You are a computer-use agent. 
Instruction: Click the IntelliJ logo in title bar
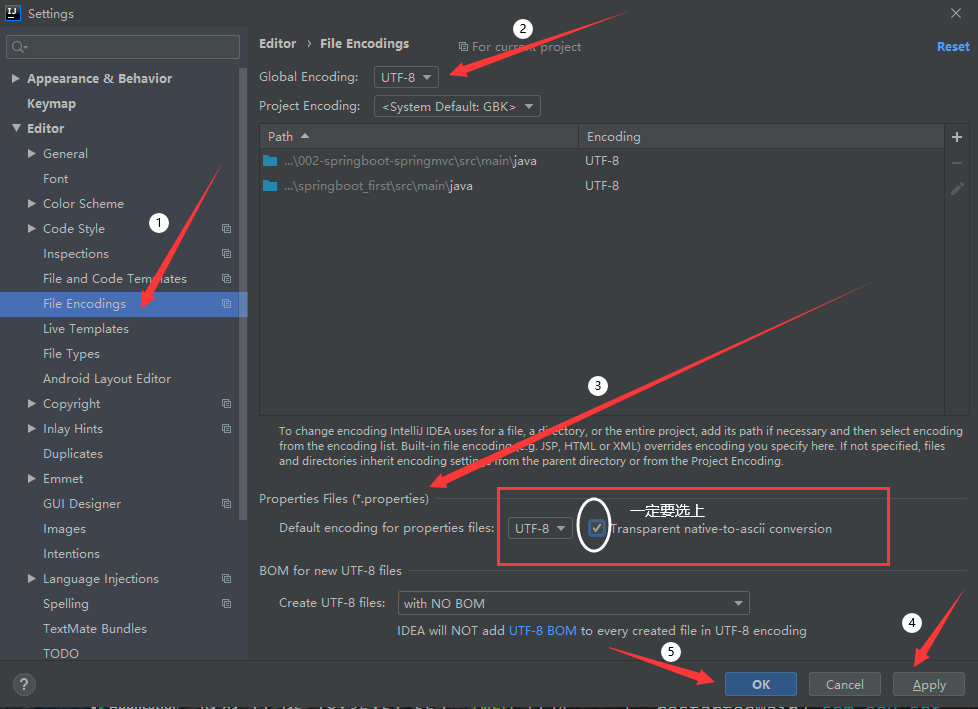(x=12, y=13)
